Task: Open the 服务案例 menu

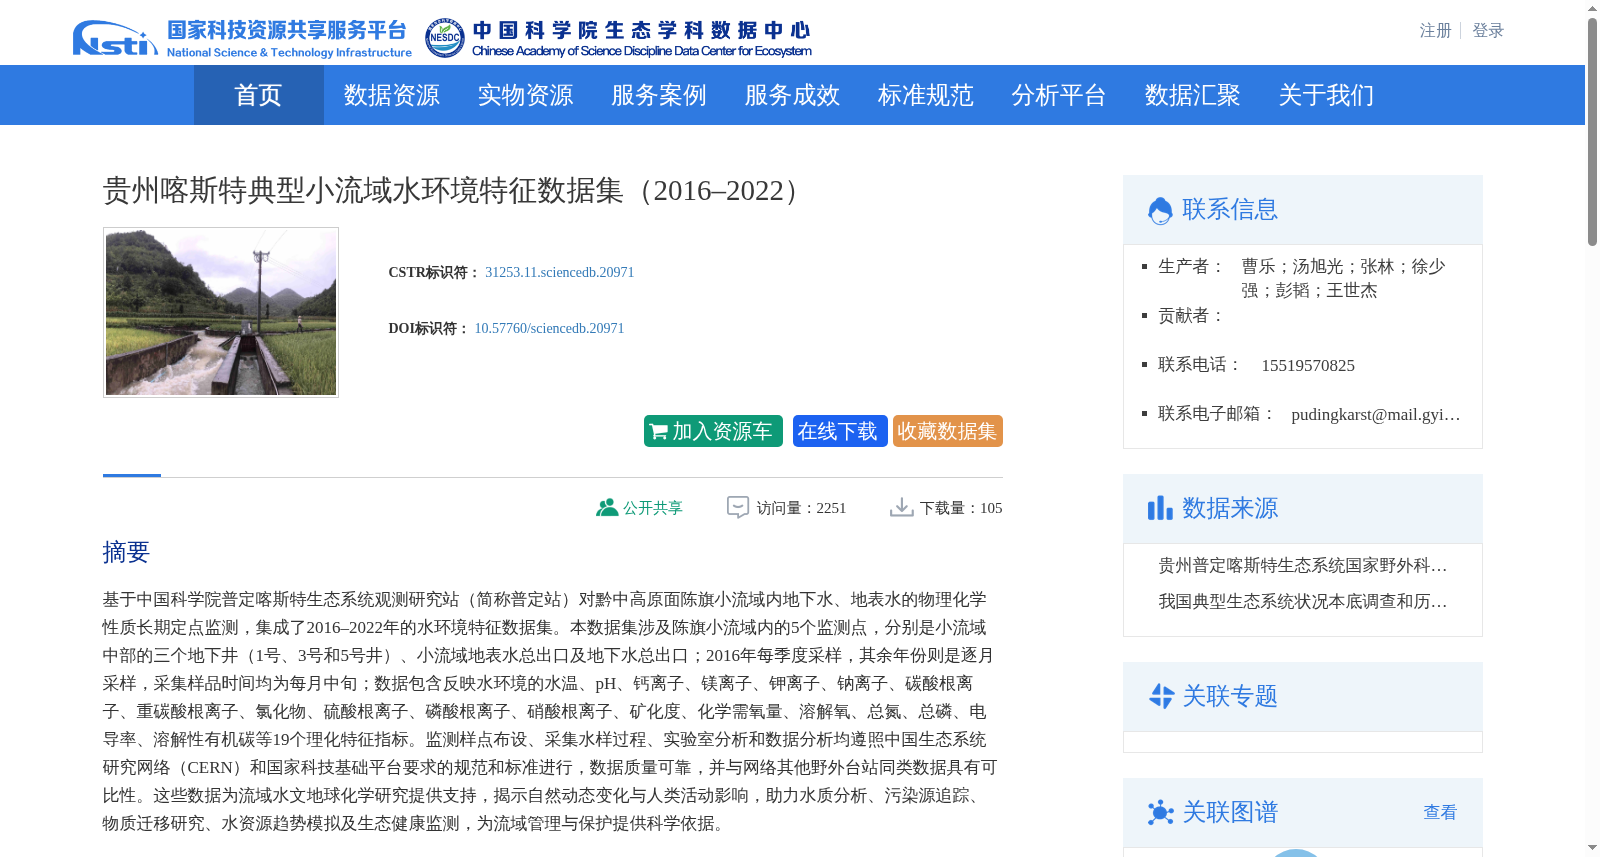Action: [x=658, y=95]
